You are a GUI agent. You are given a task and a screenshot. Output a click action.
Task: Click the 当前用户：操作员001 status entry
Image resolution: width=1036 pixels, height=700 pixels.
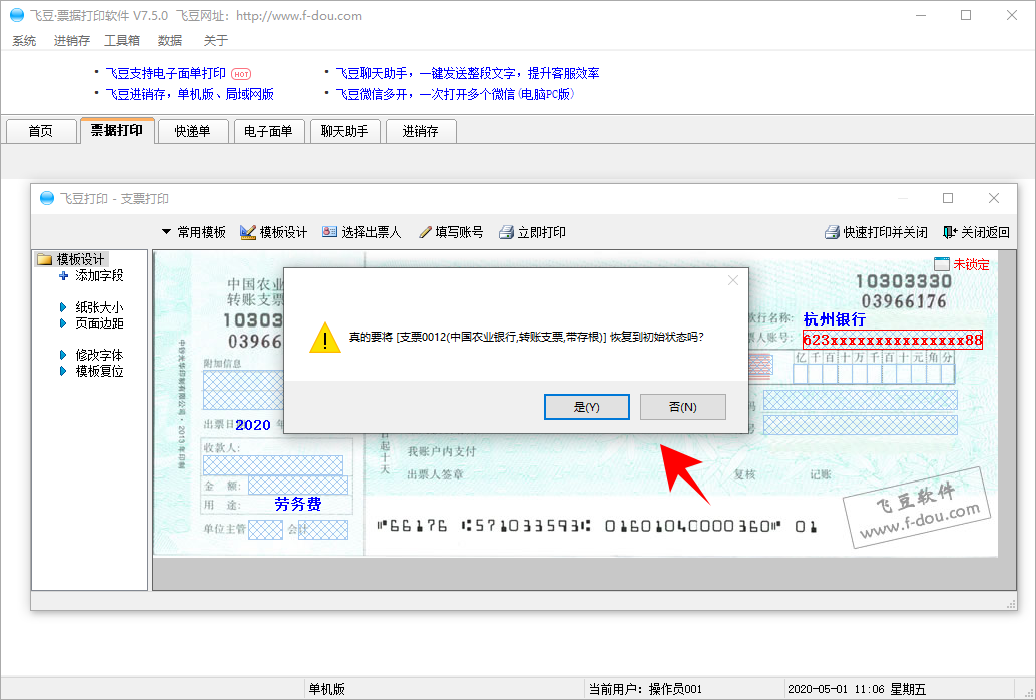point(646,689)
